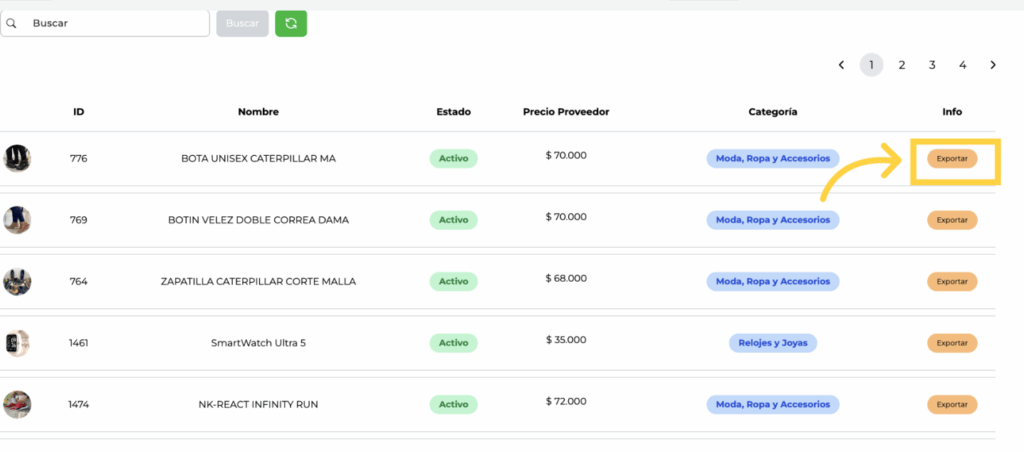Viewport: 1024px width, 452px height.
Task: Sort by the Precio Proveedor column header
Action: pyautogui.click(x=565, y=111)
